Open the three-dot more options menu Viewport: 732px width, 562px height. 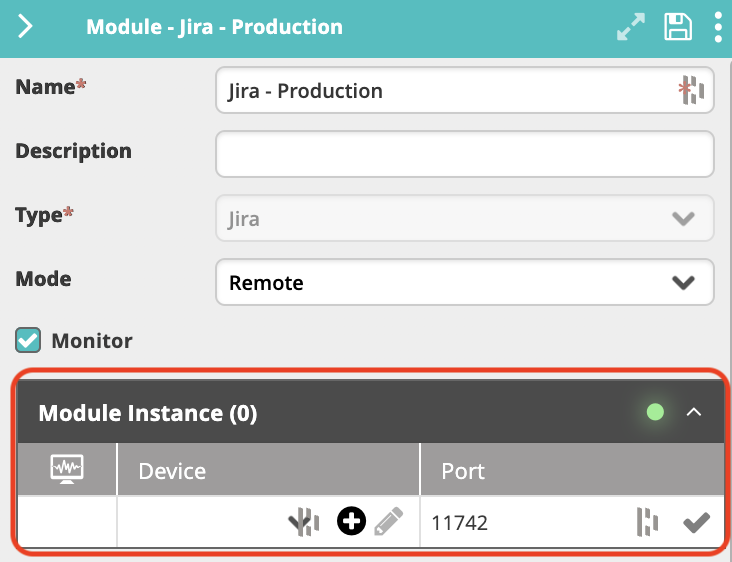click(718, 27)
